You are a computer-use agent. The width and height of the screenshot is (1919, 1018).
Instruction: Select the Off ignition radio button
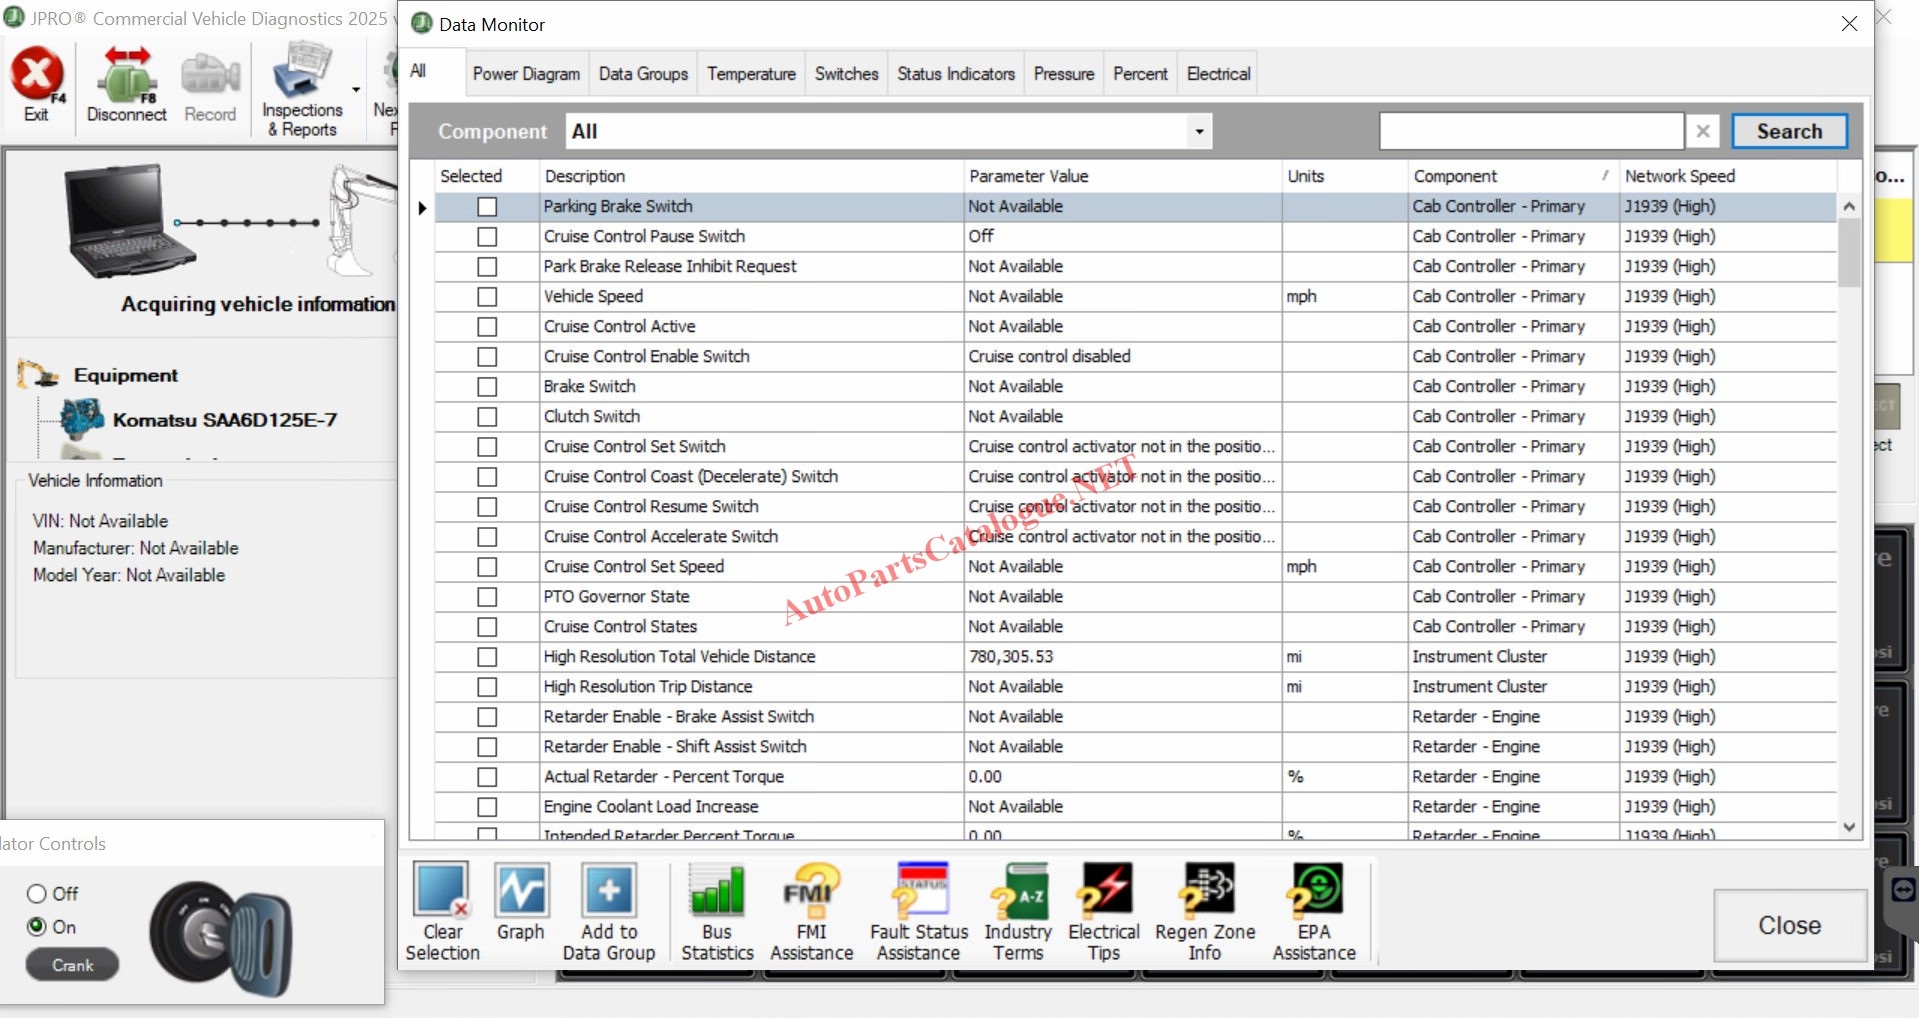(37, 894)
